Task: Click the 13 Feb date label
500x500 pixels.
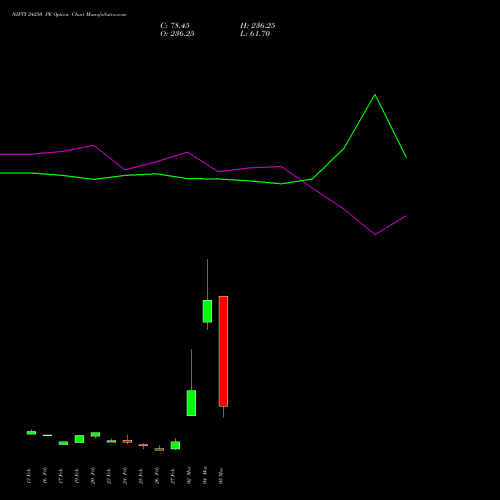Action: (x=29, y=476)
